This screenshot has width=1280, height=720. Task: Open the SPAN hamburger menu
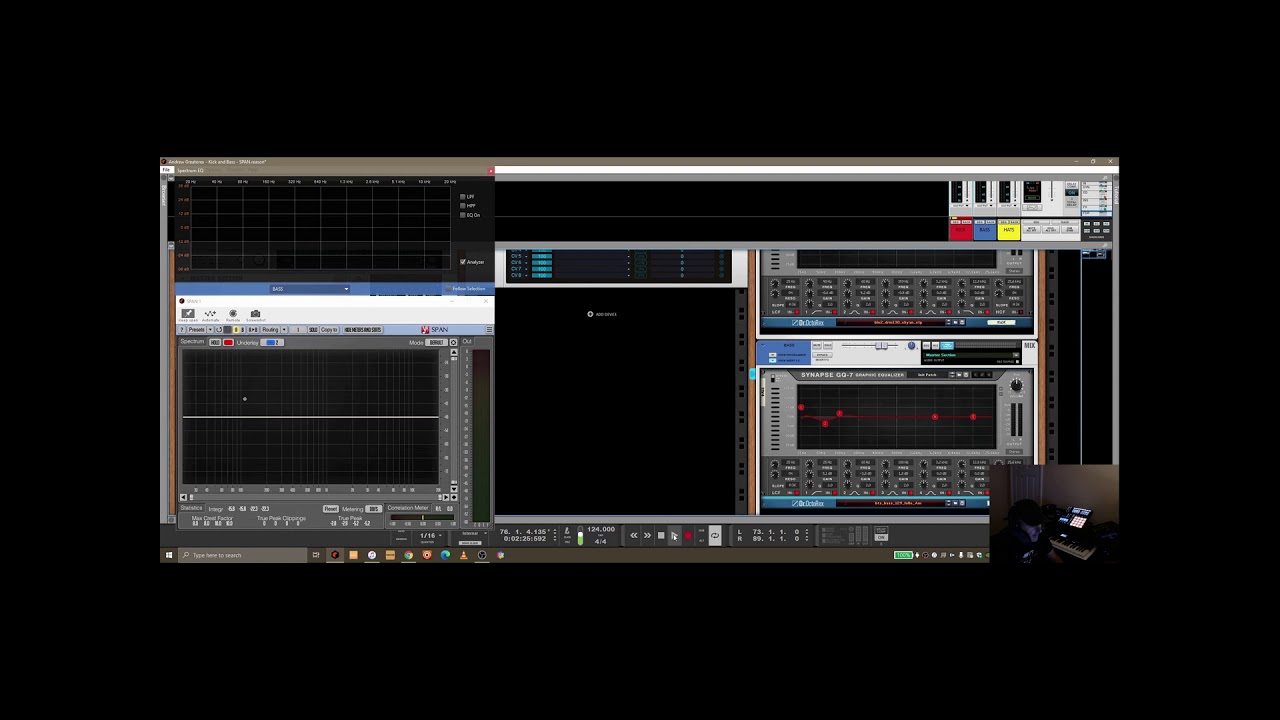coord(489,330)
